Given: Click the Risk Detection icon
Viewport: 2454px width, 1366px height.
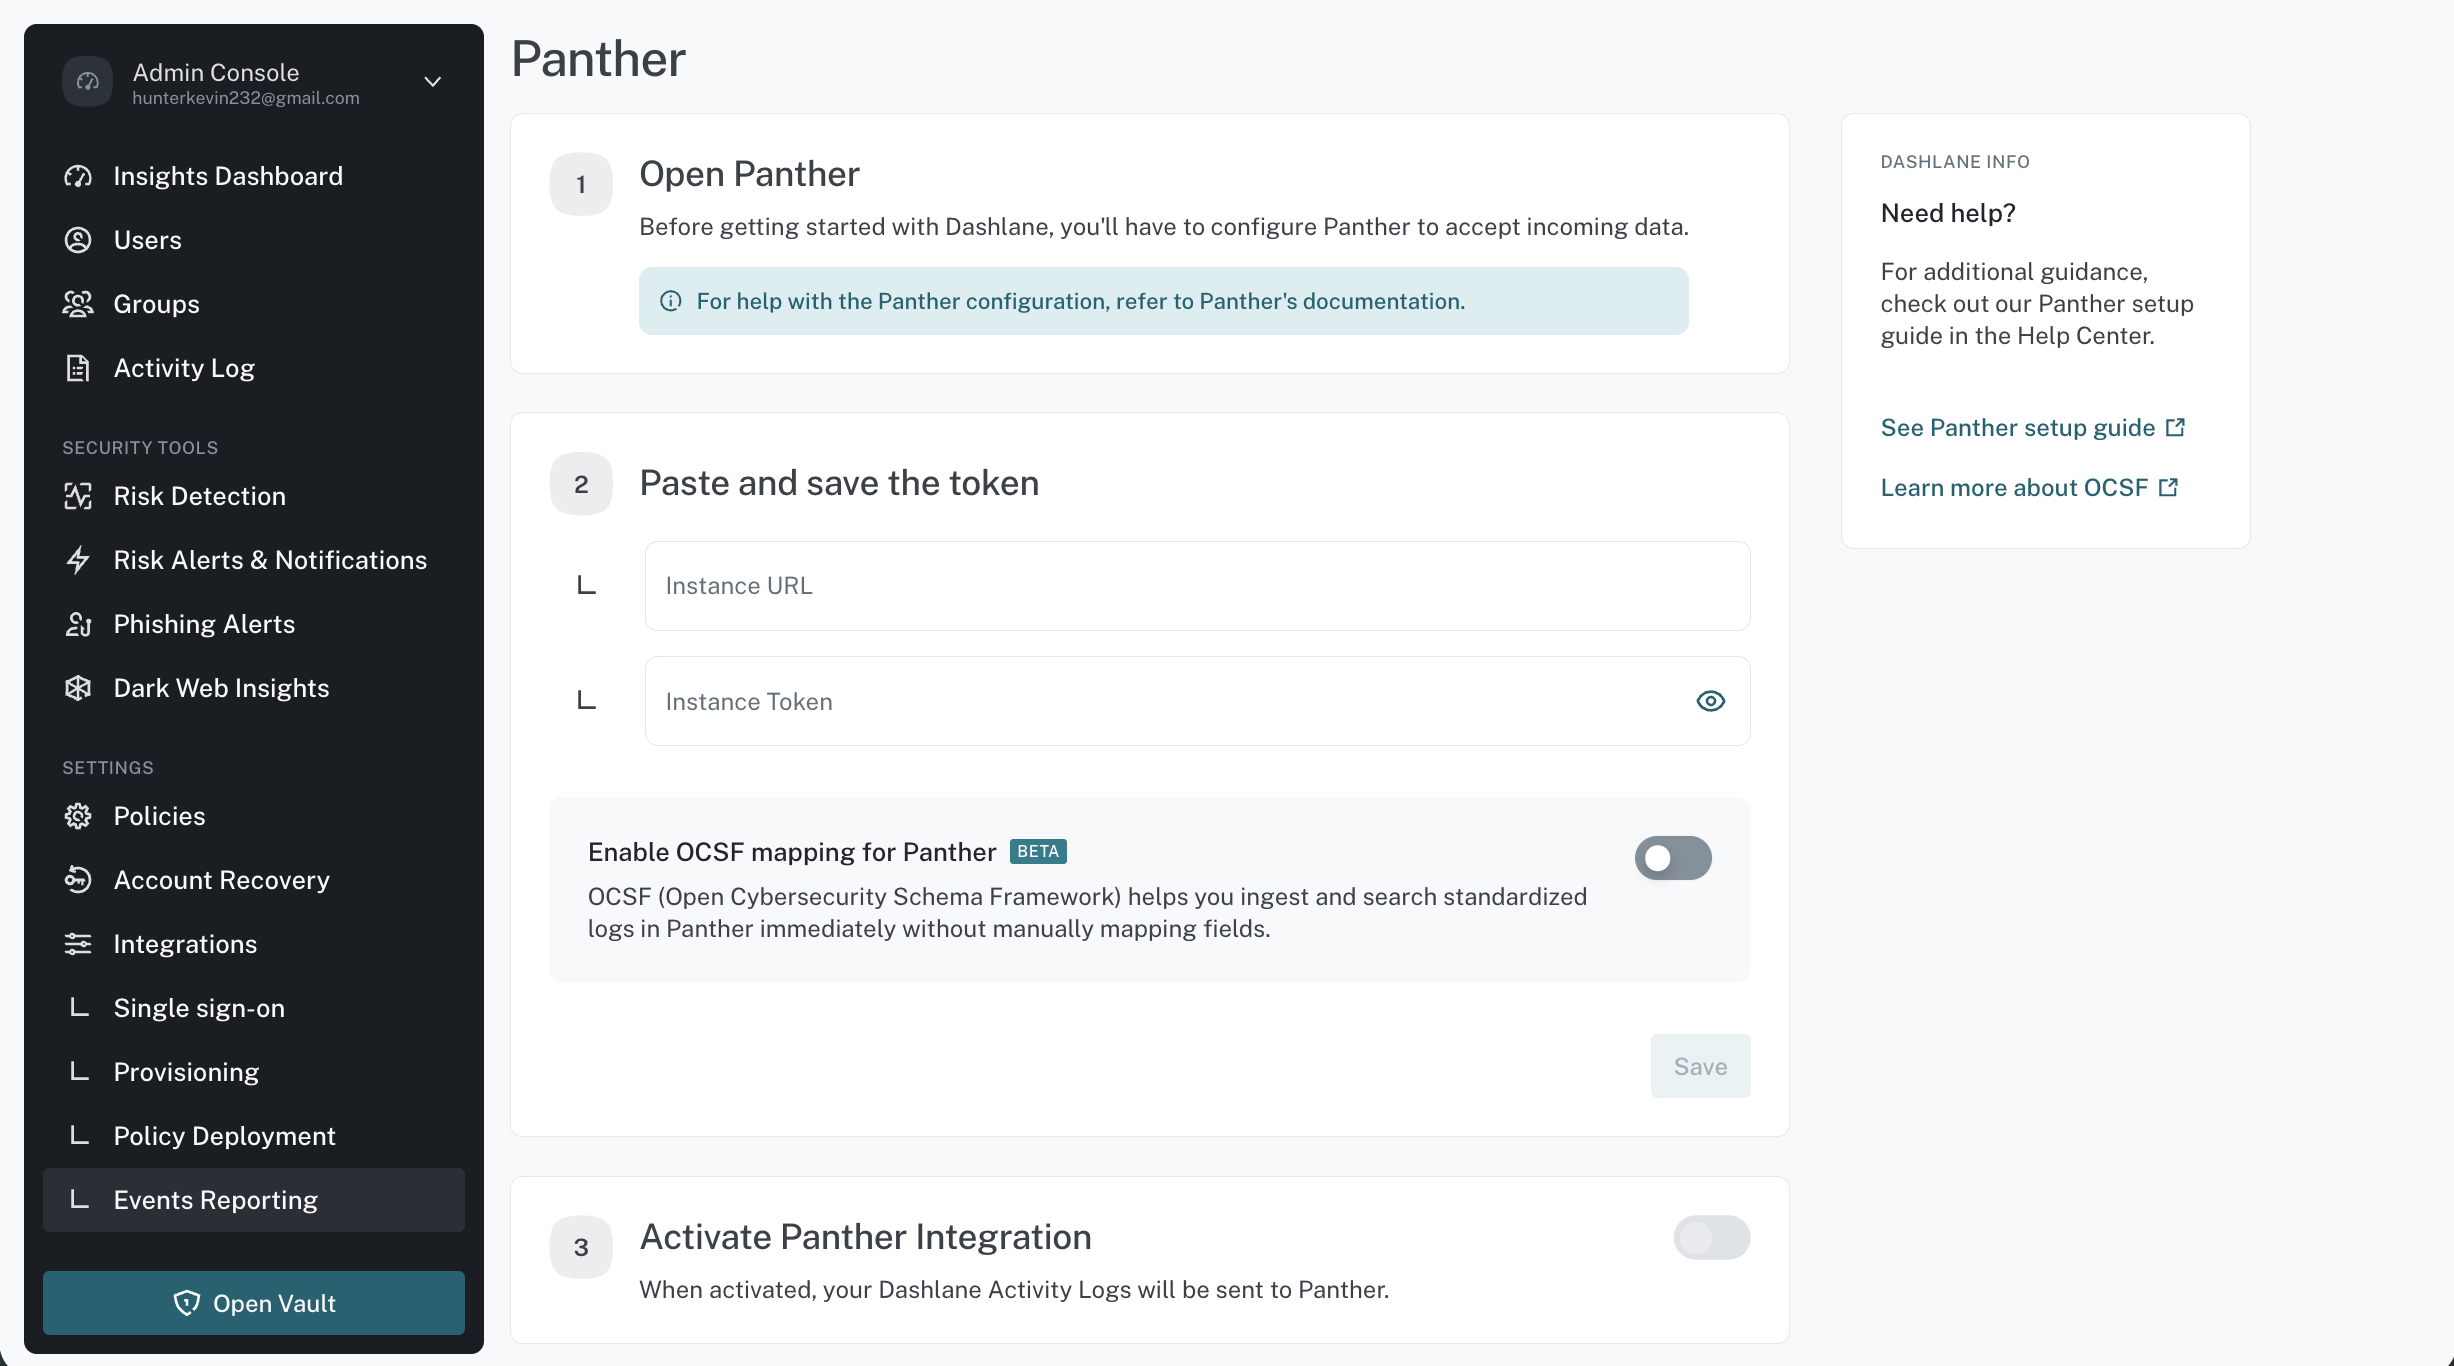Looking at the screenshot, I should pos(78,496).
